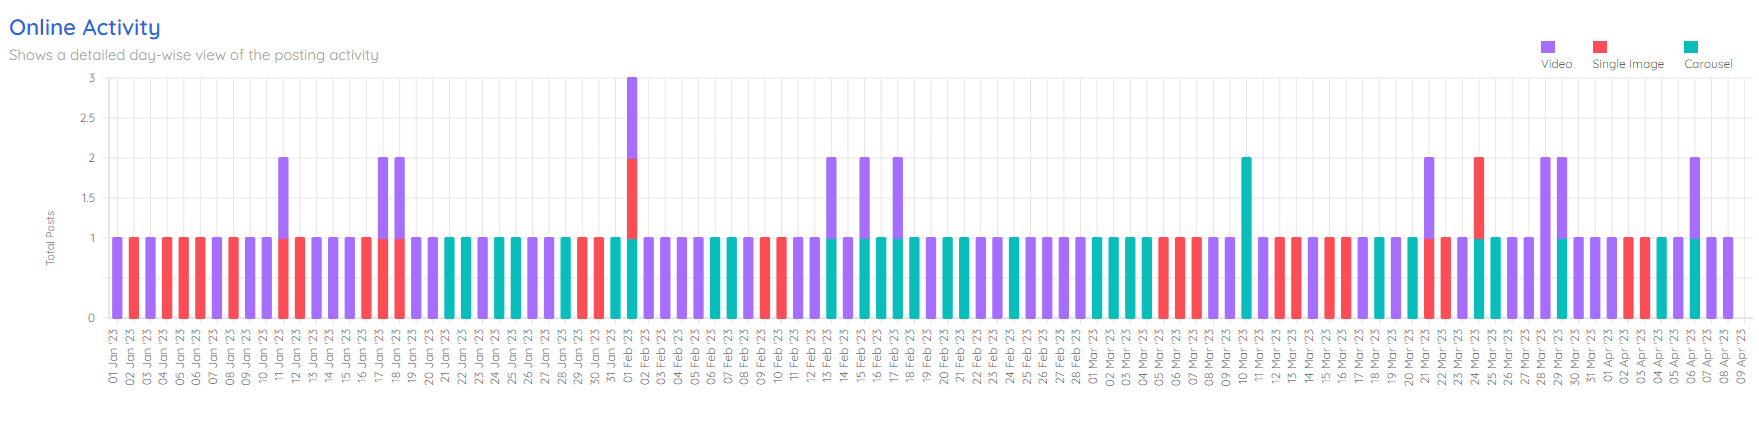
Task: Select the red top segment of the 24 Mar bar
Action: (x=1479, y=198)
